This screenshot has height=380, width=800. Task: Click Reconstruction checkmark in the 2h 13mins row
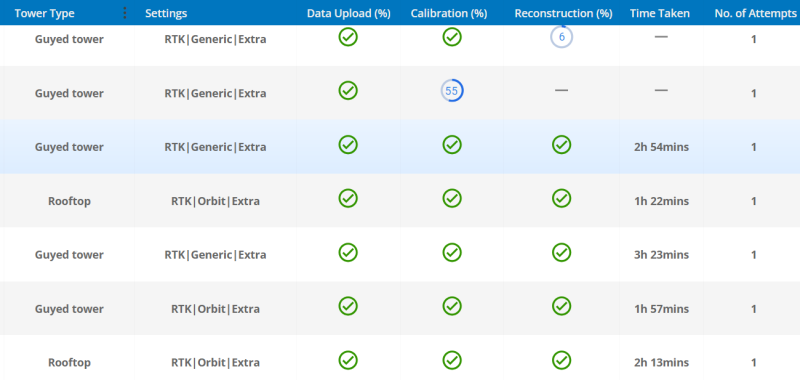click(x=561, y=360)
